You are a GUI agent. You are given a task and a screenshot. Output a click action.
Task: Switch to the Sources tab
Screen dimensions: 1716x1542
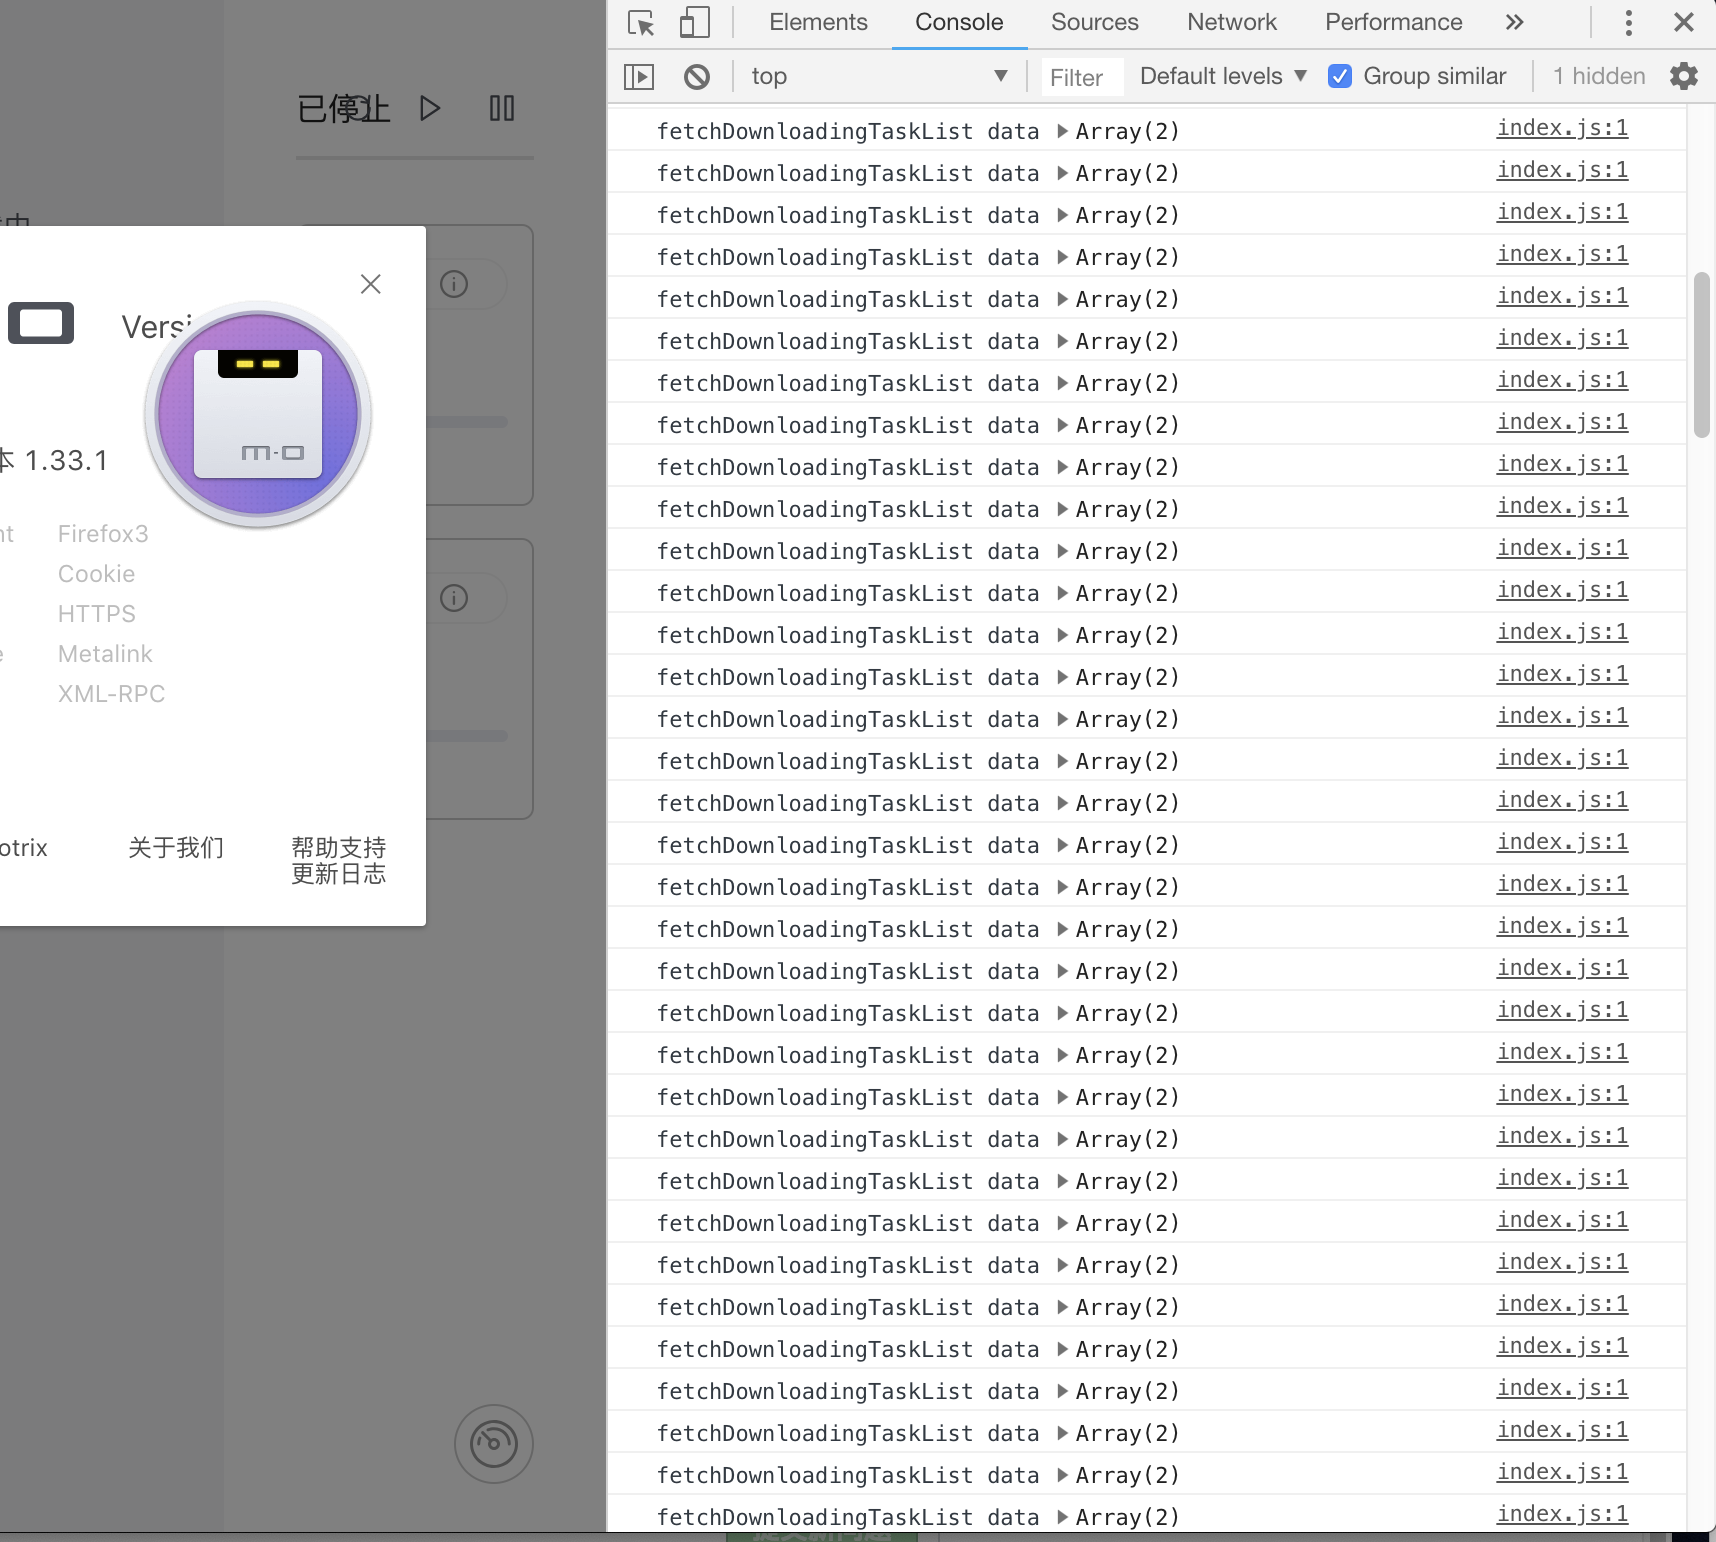[x=1095, y=22]
